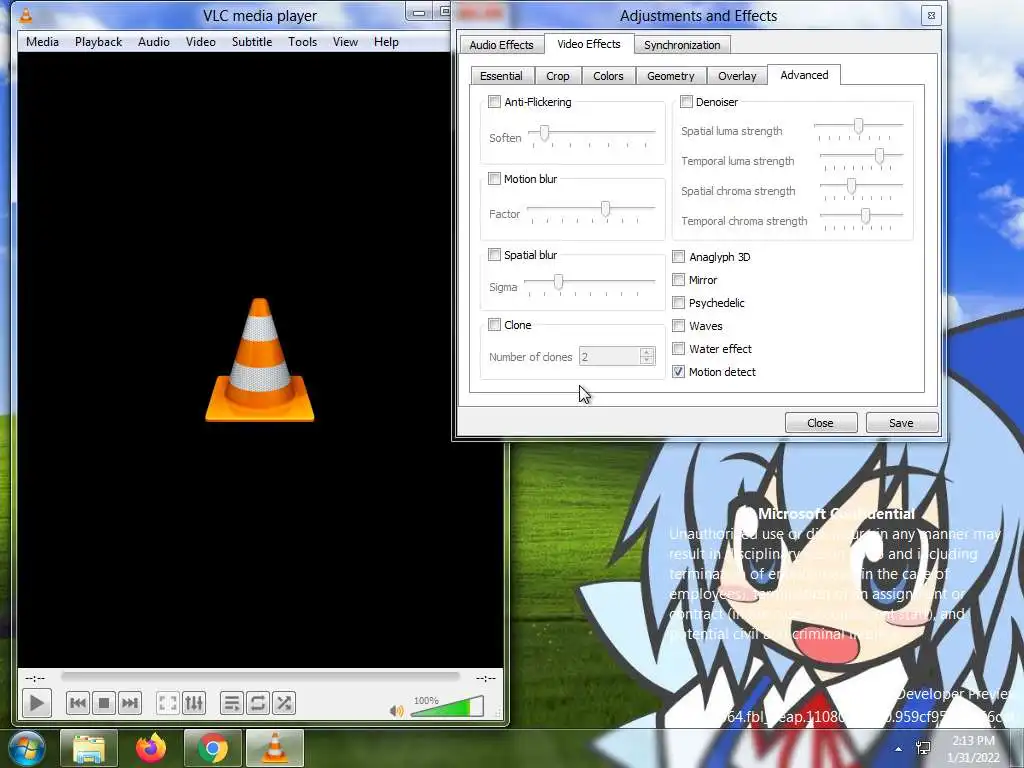Open the Tools menu
This screenshot has height=768, width=1024.
coord(302,42)
